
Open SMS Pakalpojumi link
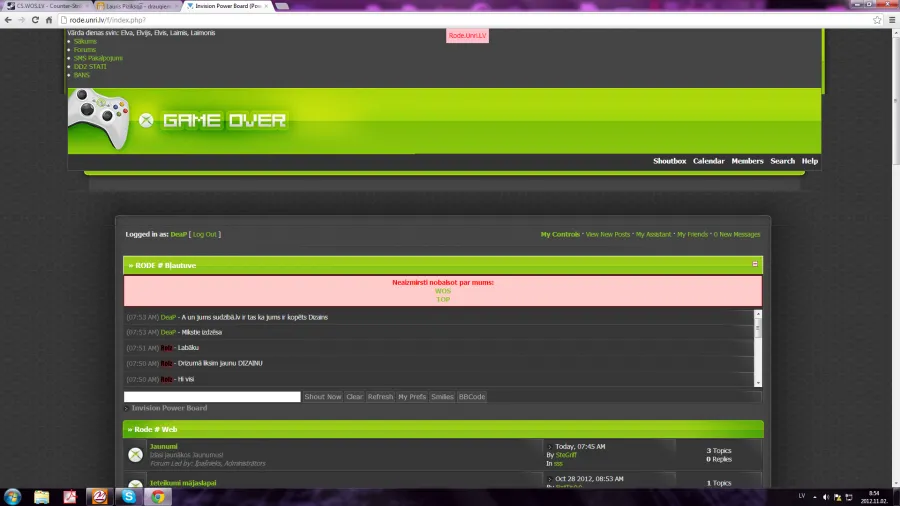(x=98, y=58)
